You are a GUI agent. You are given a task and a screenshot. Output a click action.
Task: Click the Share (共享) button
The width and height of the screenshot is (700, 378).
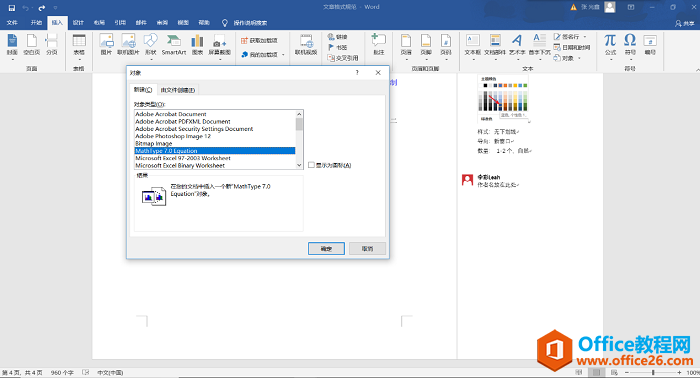[685, 23]
